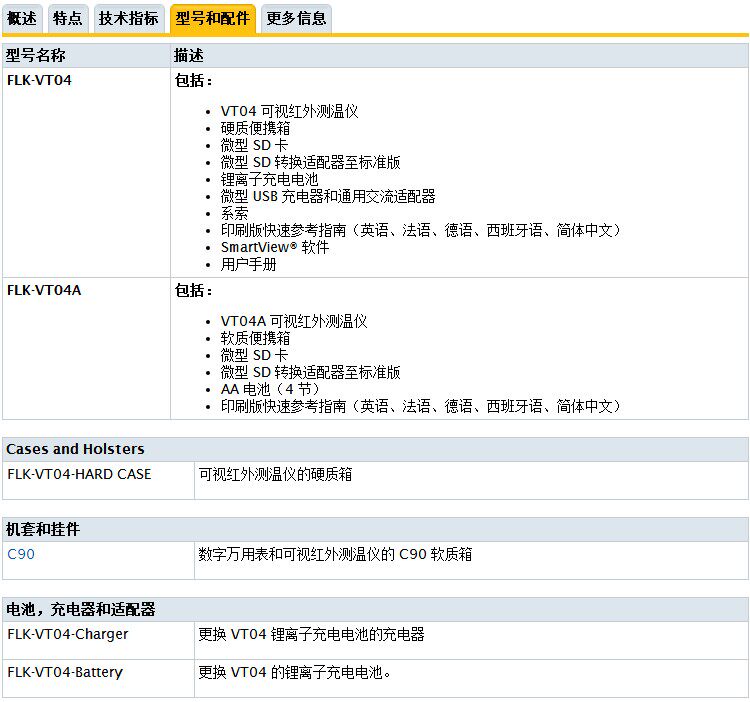Click '微型 USB 充电器和通用交流适配器' item
The width and height of the screenshot is (750, 702).
click(x=328, y=197)
